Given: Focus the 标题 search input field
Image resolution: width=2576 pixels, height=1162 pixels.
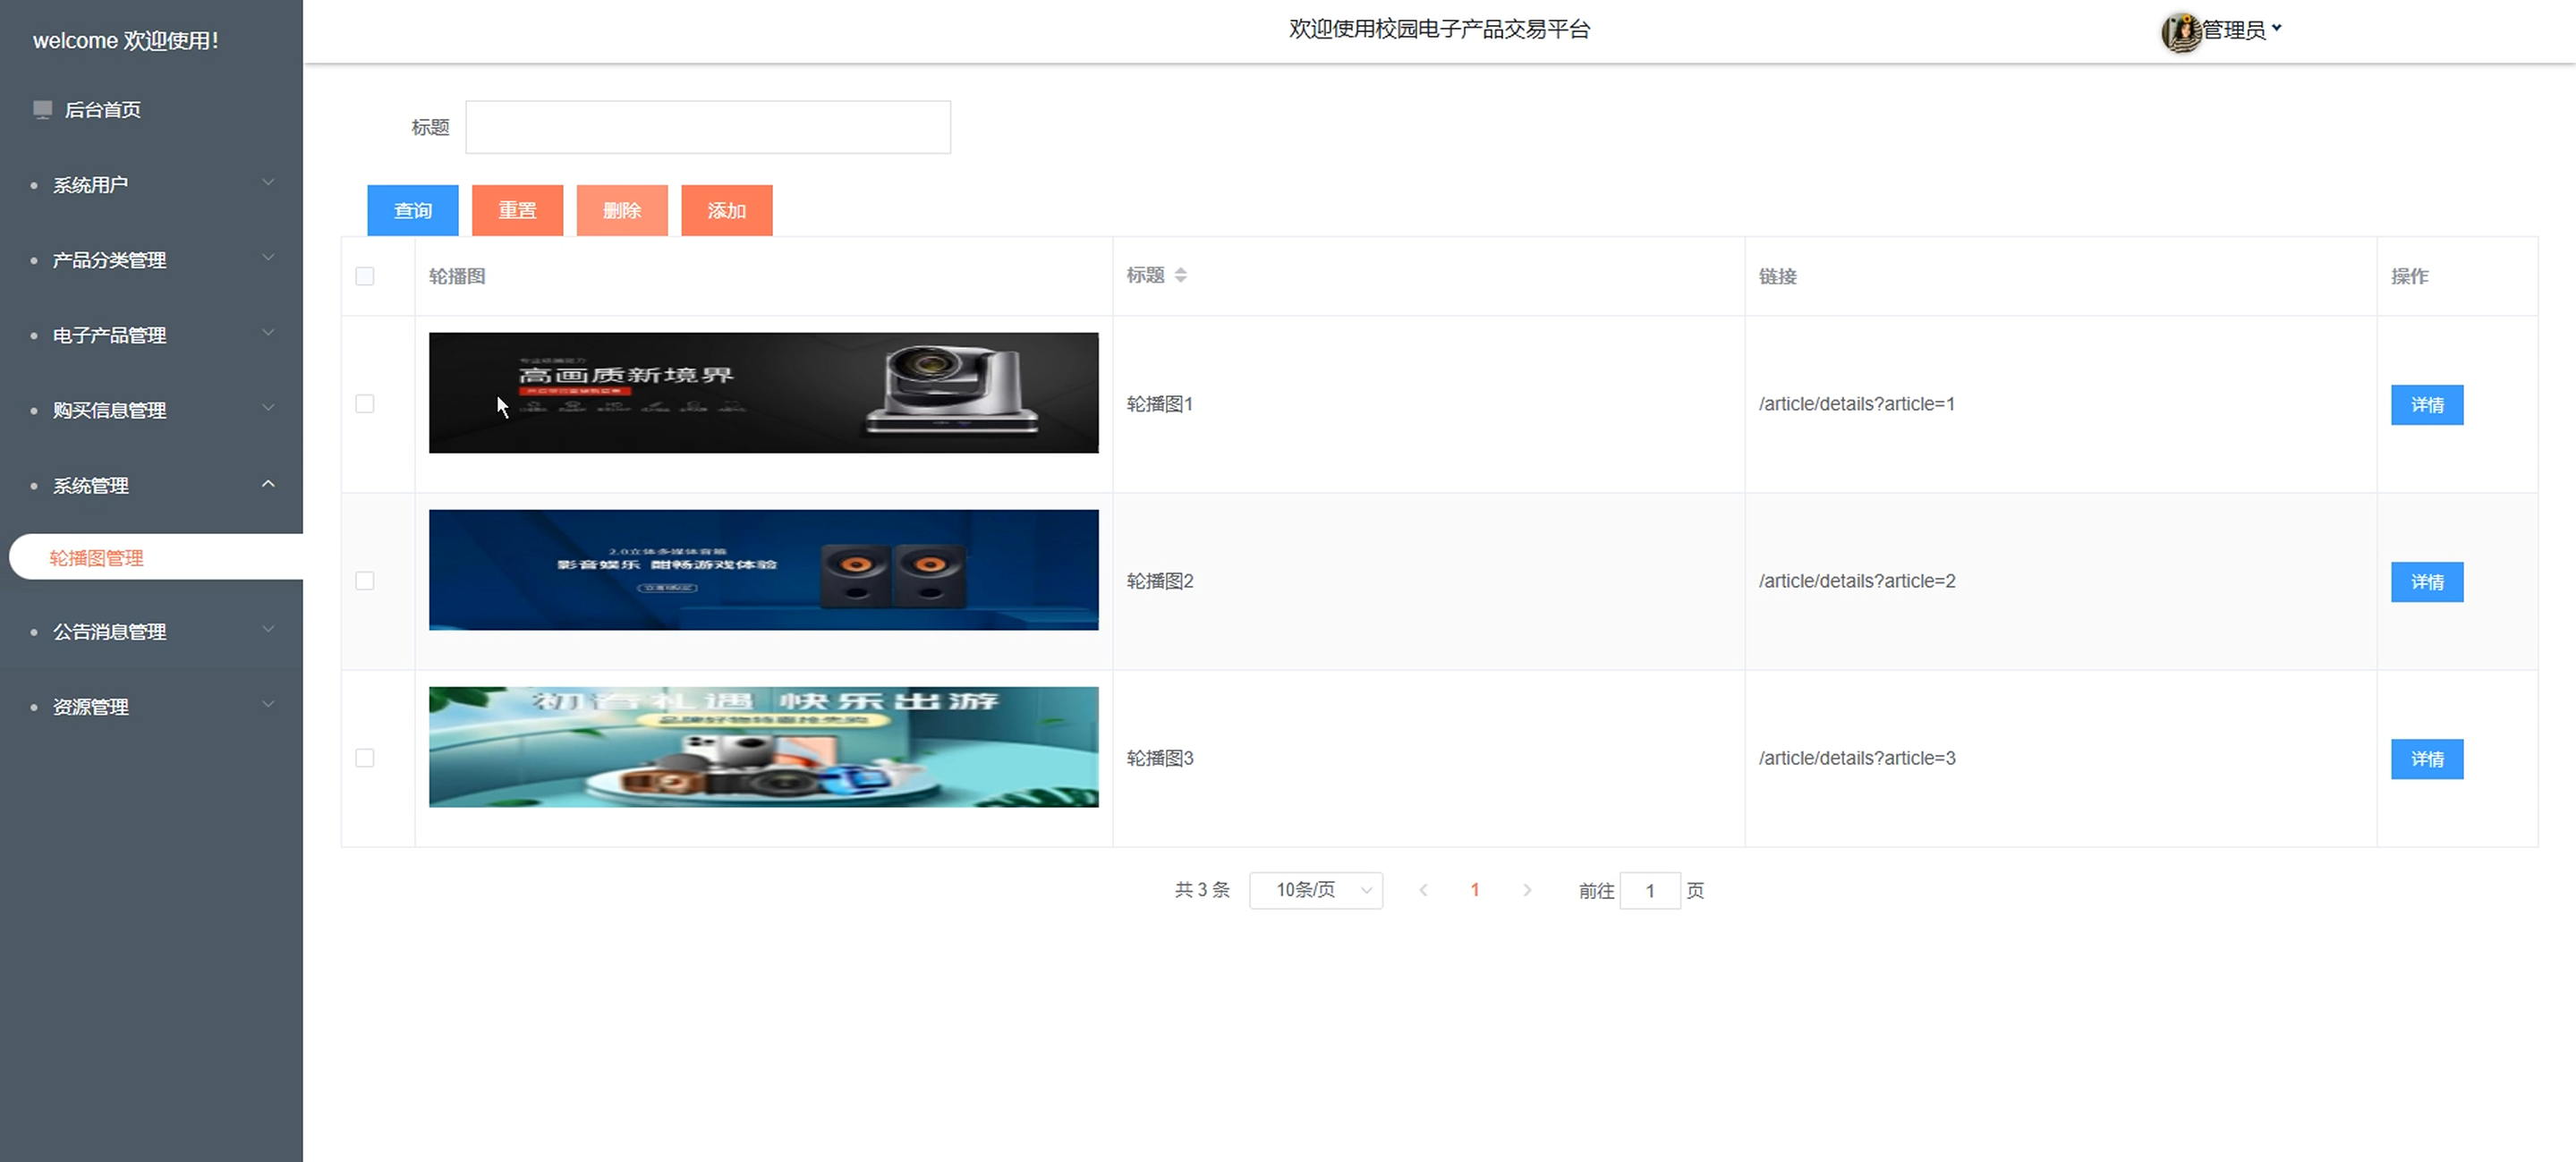Looking at the screenshot, I should point(707,127).
